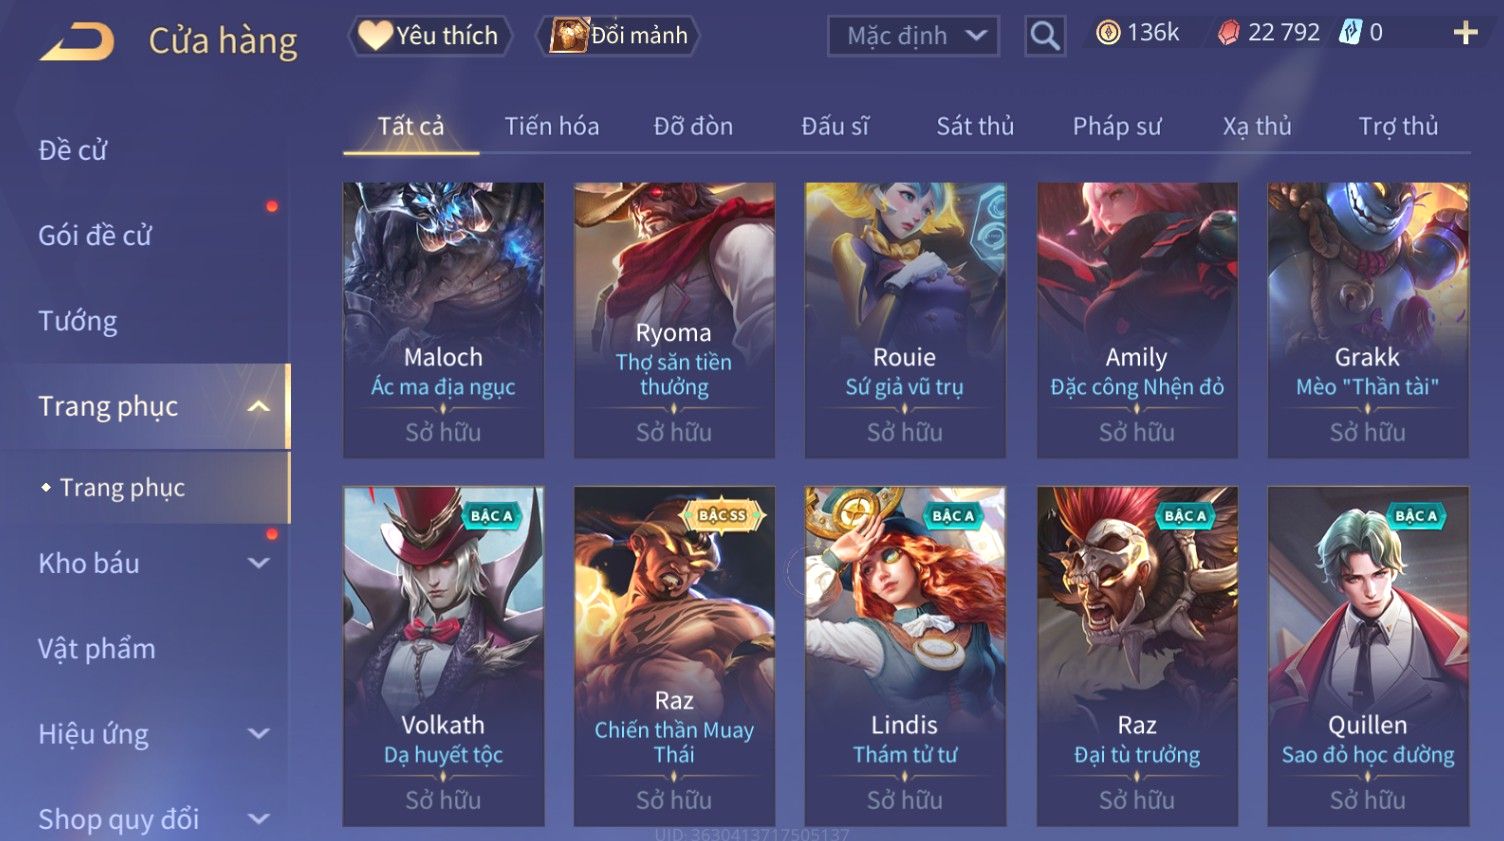
Task: Tap the red gem currency icon
Action: pos(1228,33)
